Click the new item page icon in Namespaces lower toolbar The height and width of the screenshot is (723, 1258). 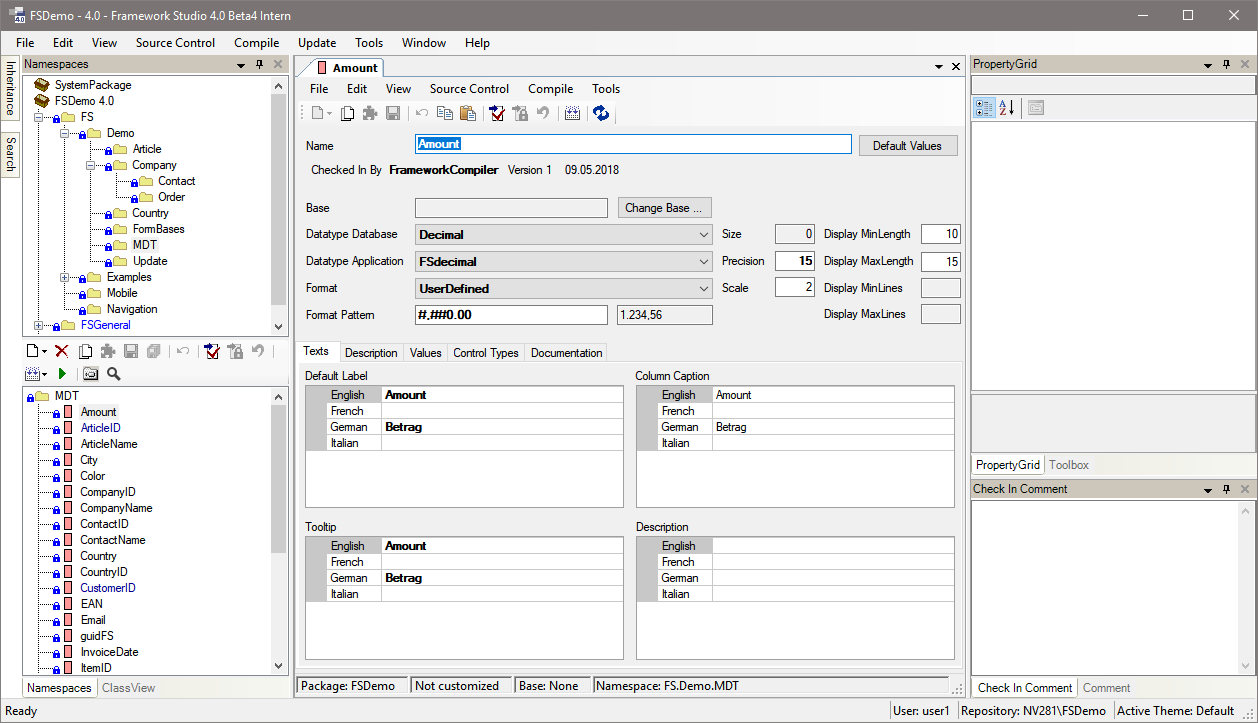pyautogui.click(x=32, y=351)
